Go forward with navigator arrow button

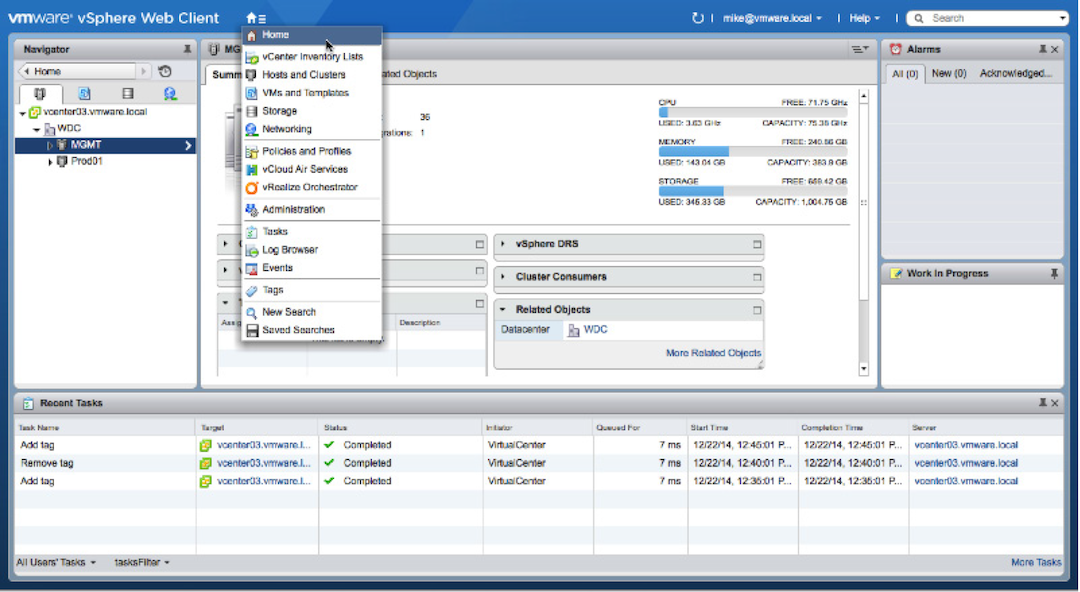click(x=143, y=71)
